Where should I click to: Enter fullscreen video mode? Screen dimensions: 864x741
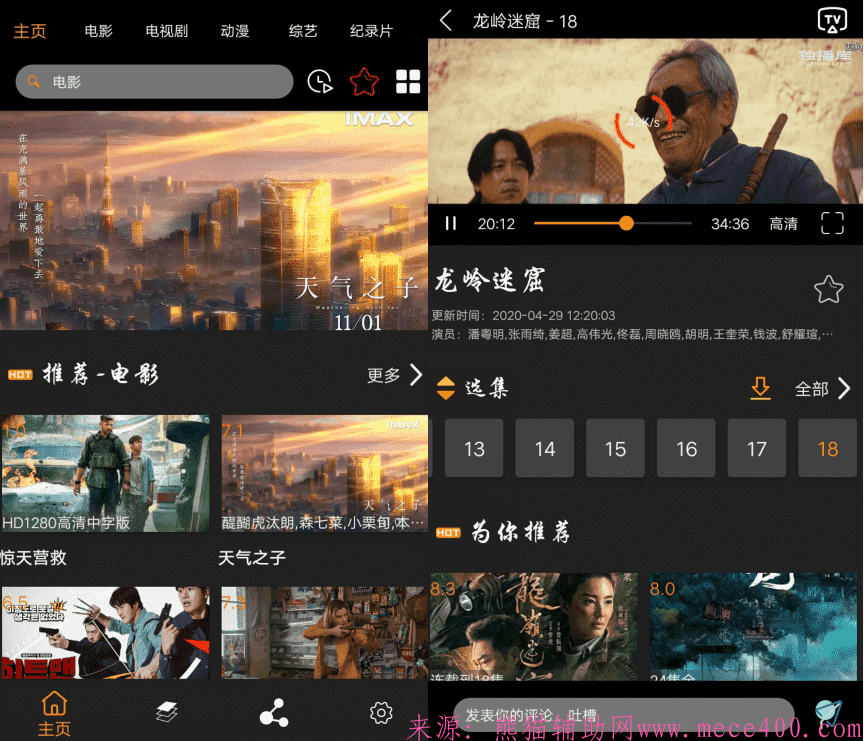(832, 223)
